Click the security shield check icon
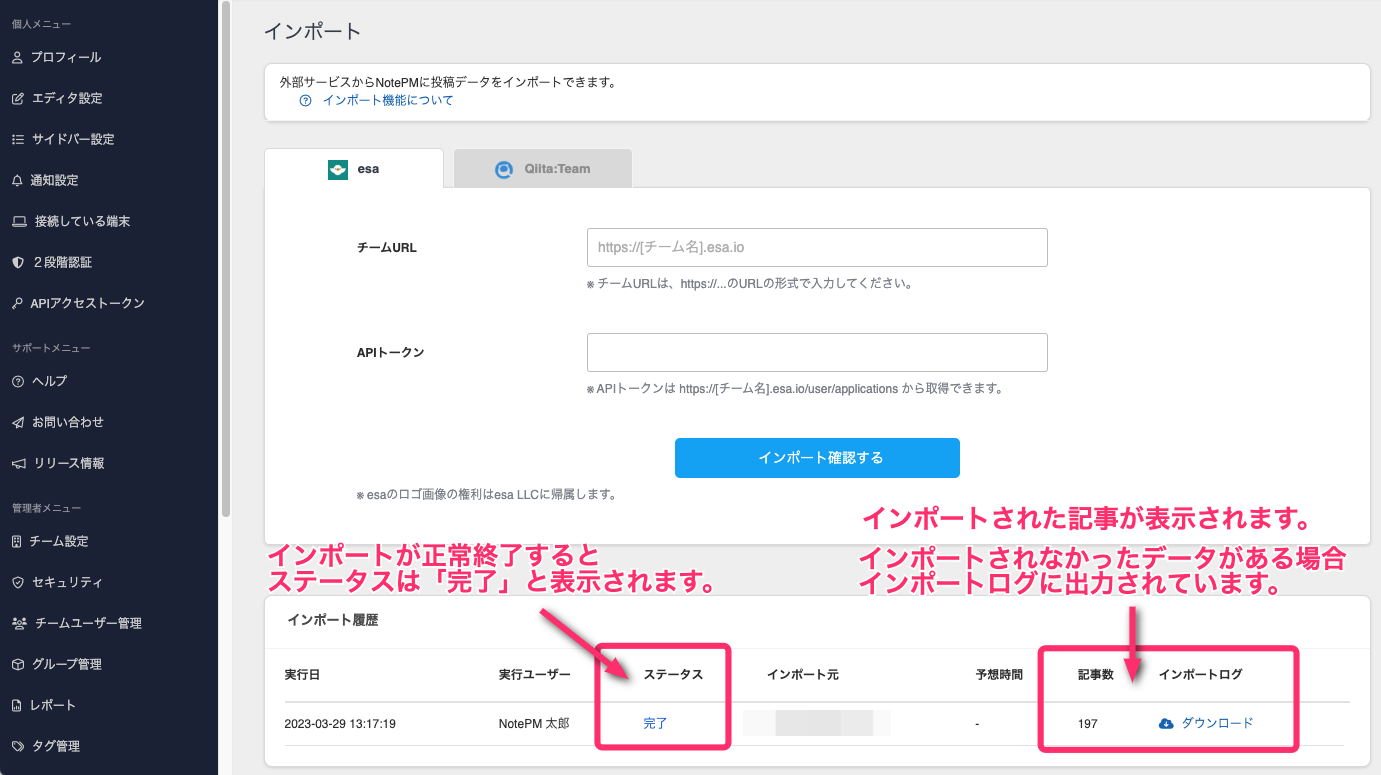 pos(17,583)
